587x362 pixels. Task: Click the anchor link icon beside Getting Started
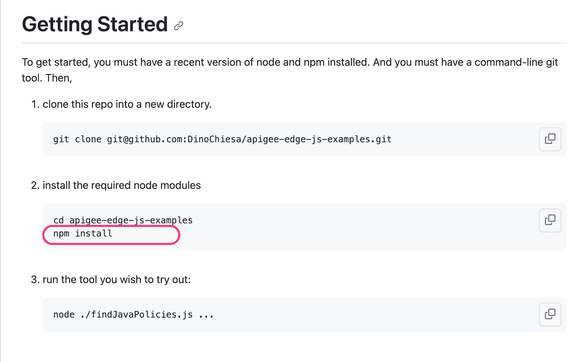tap(179, 25)
